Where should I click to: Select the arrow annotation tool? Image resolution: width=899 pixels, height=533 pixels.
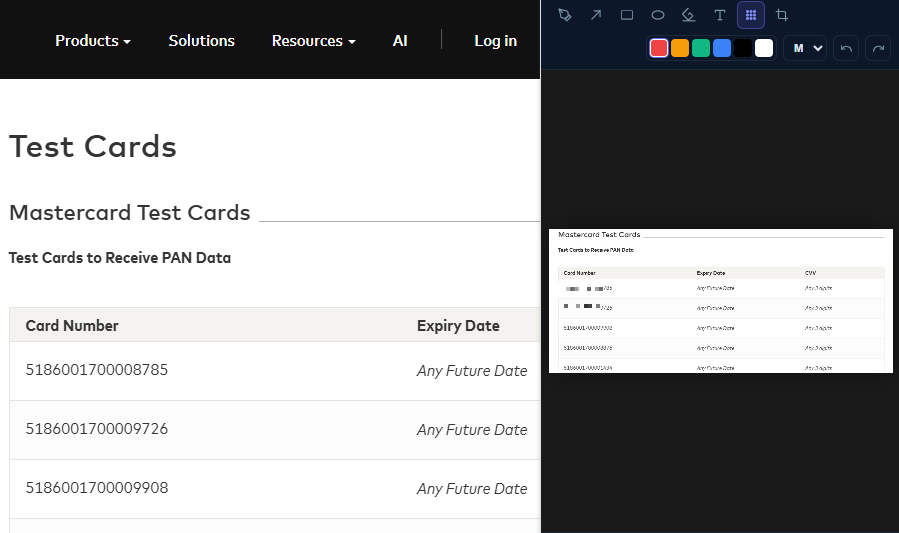[596, 15]
